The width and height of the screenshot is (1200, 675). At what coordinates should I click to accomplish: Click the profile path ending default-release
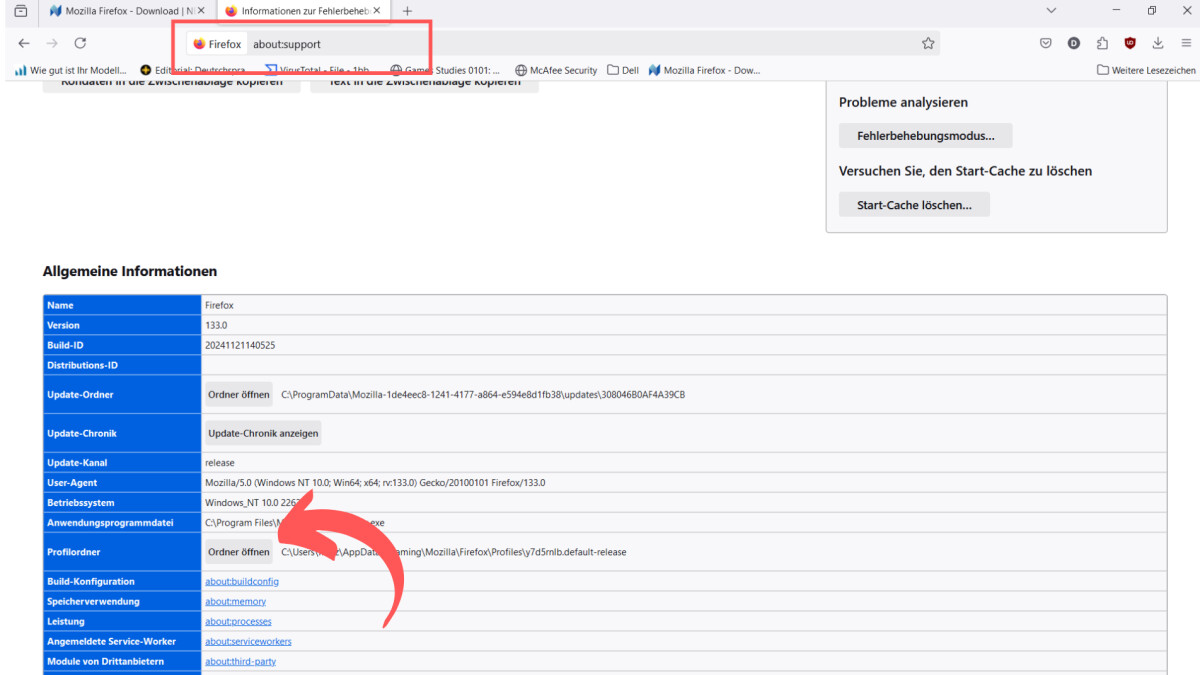tap(454, 552)
